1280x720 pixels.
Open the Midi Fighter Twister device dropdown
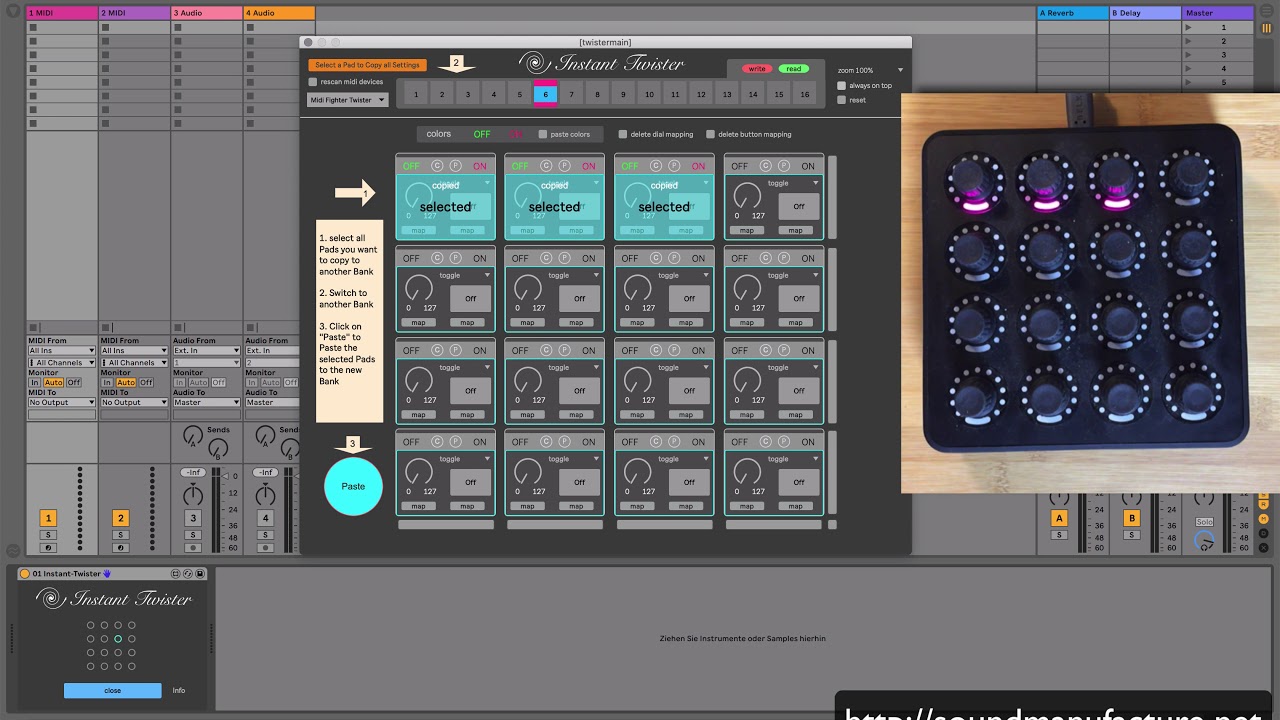tap(347, 100)
